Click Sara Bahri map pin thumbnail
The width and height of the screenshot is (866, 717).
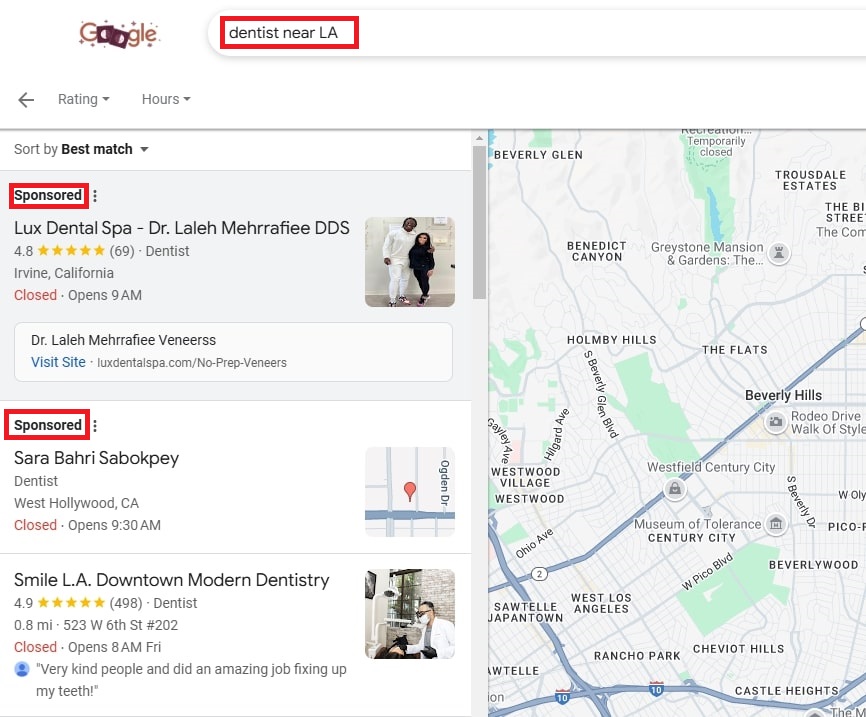(410, 492)
